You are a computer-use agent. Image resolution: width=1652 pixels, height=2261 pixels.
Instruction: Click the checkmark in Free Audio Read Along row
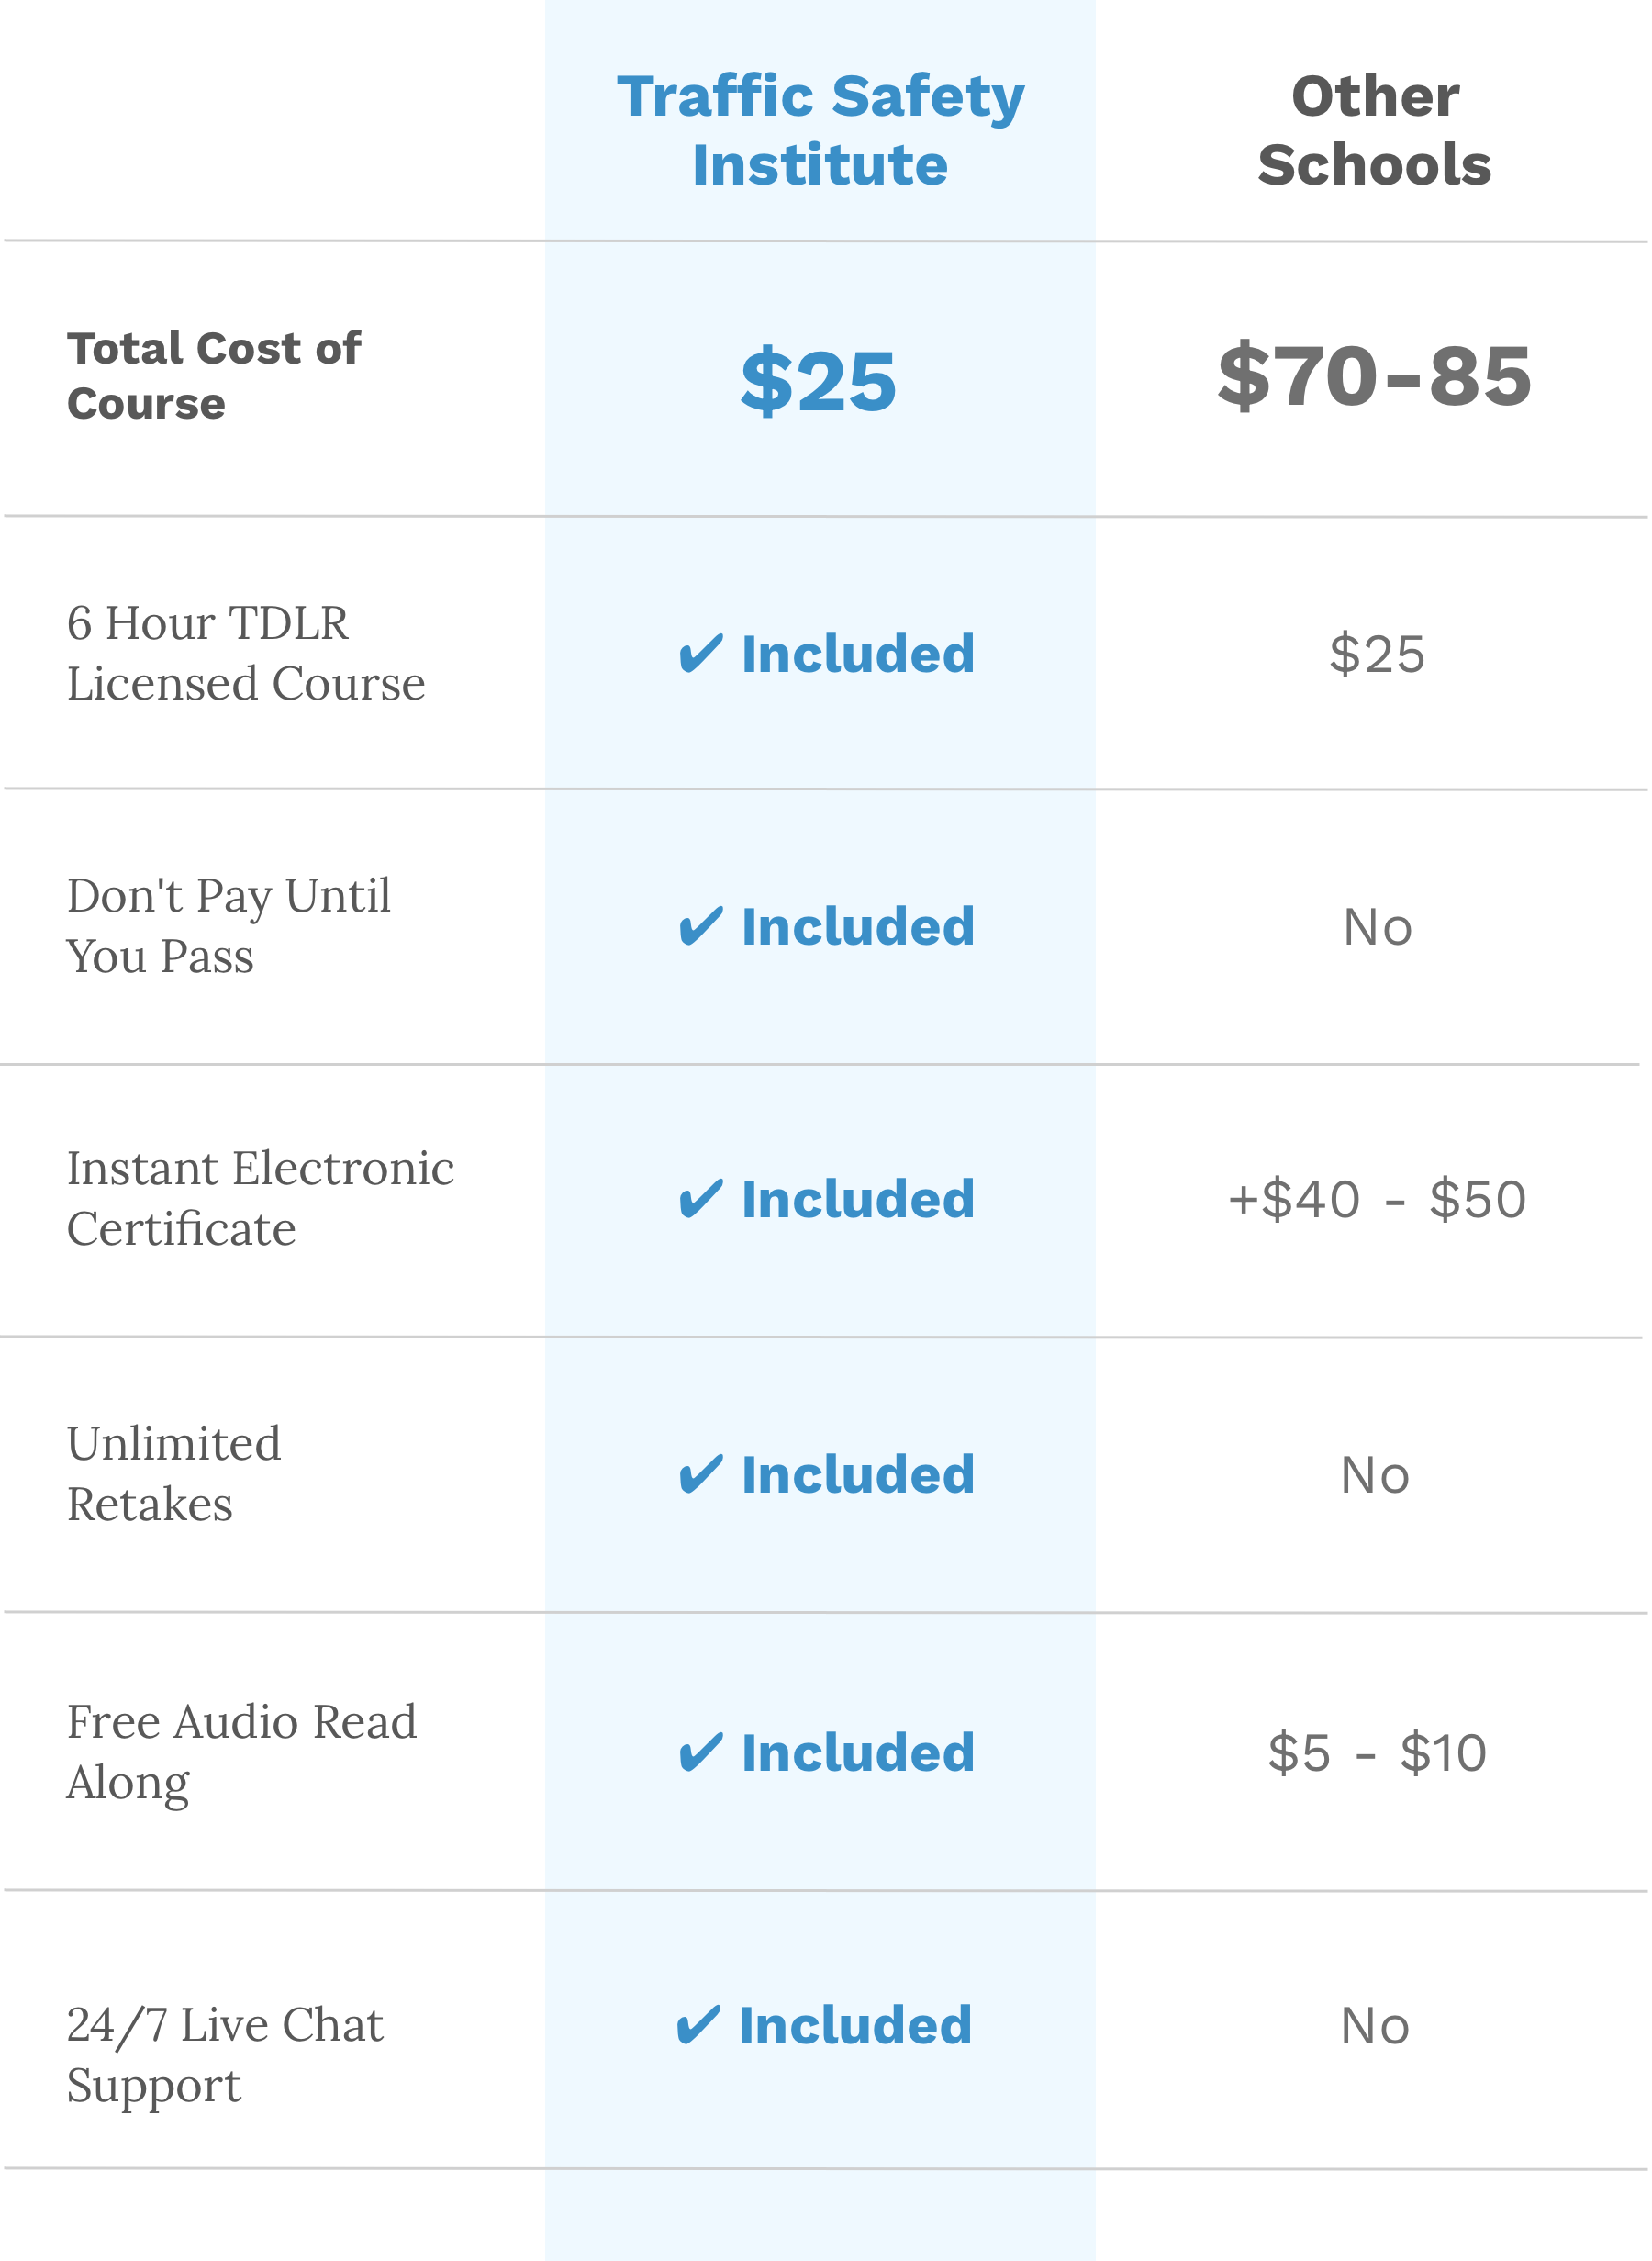(701, 1753)
